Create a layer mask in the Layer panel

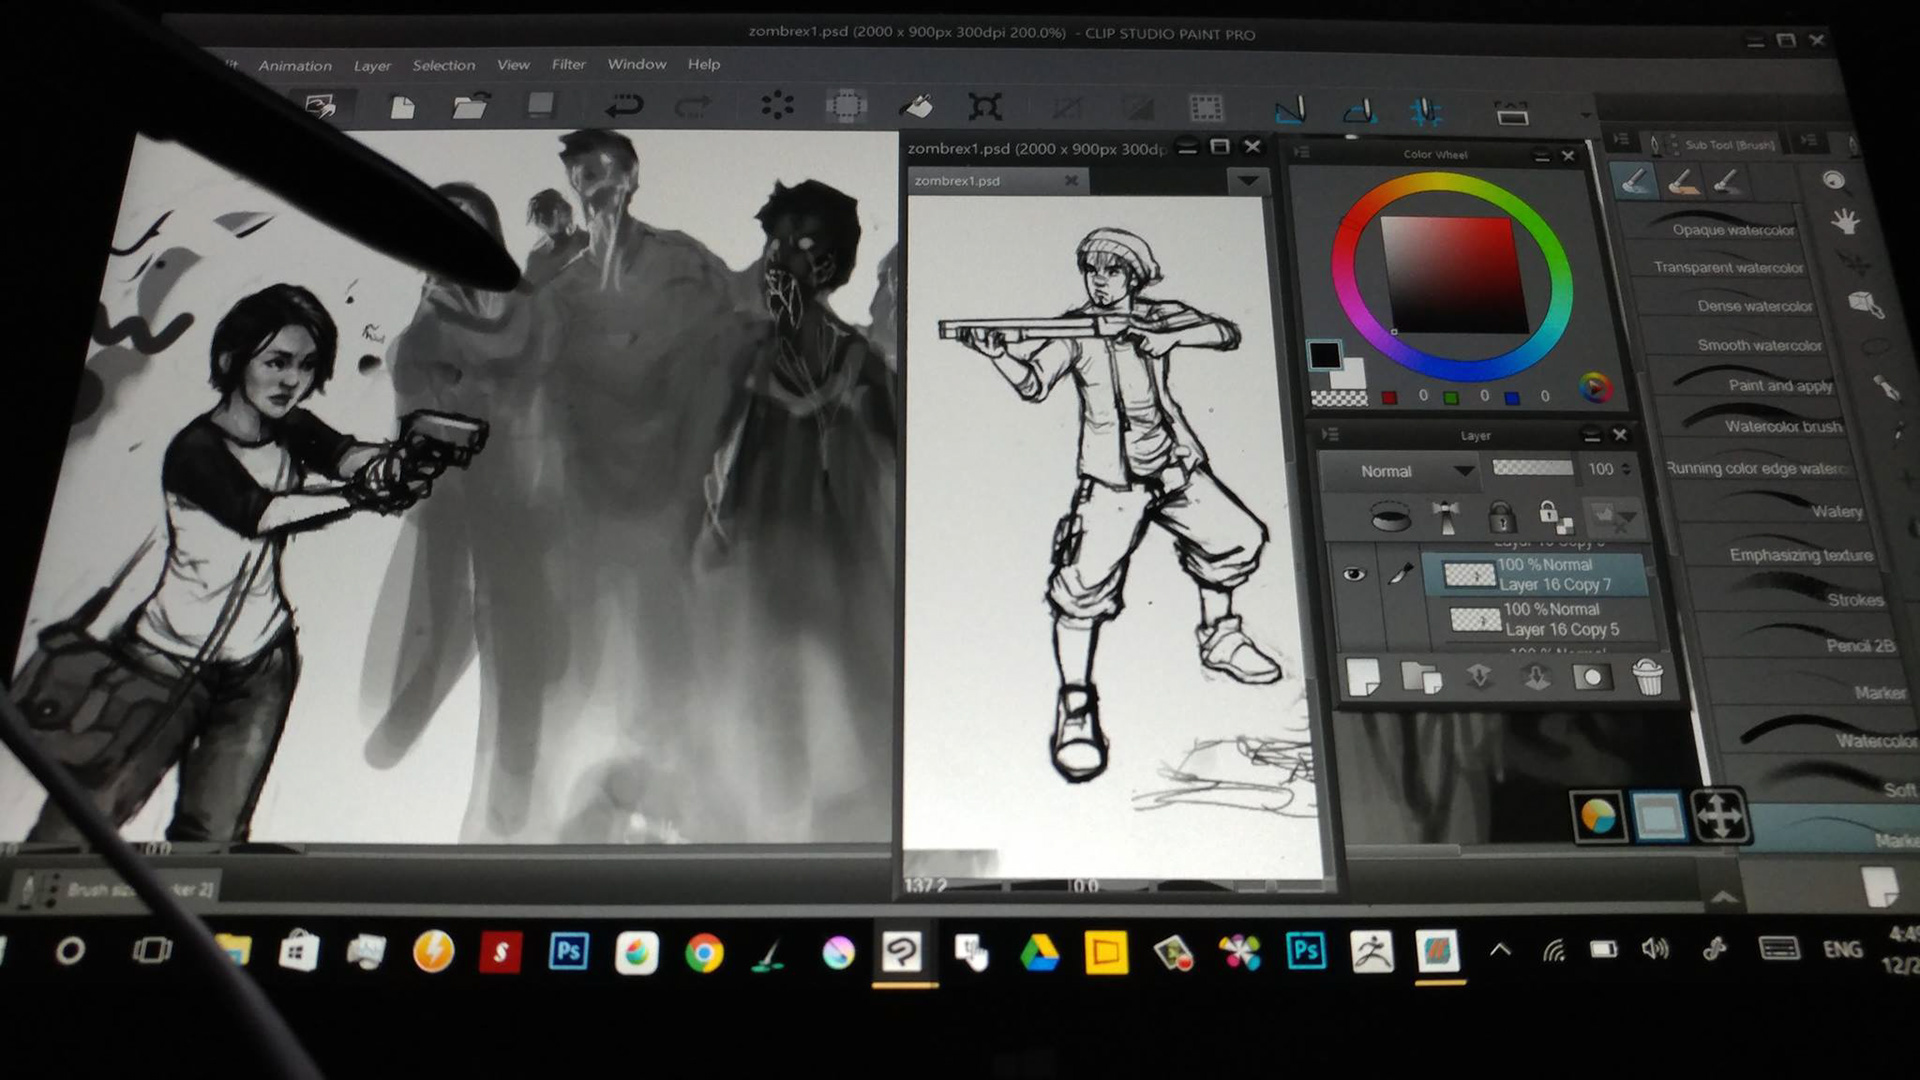click(x=1592, y=678)
